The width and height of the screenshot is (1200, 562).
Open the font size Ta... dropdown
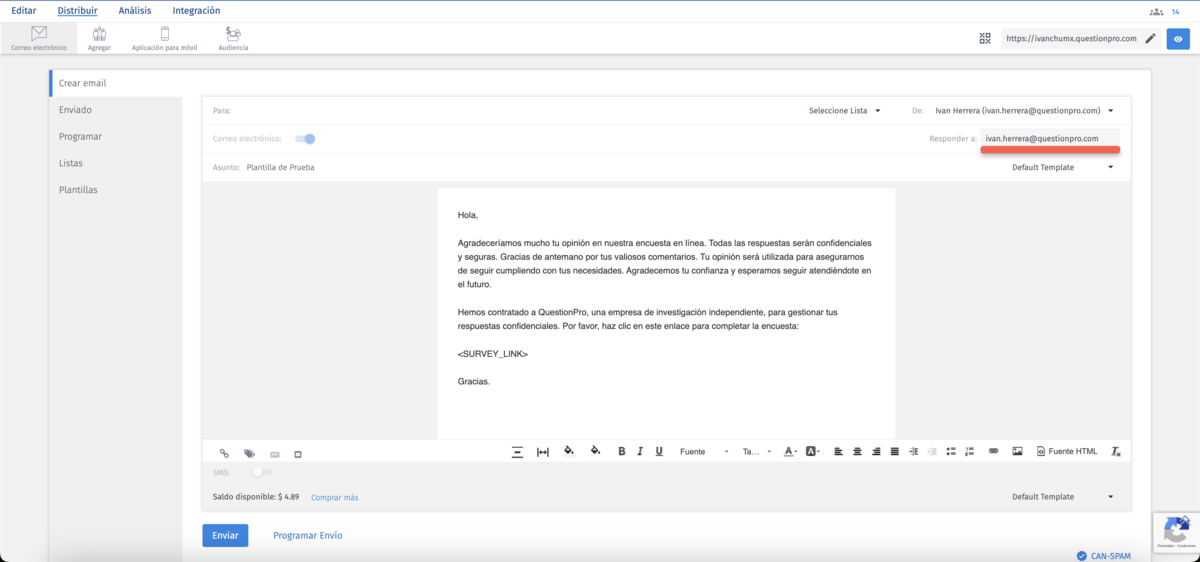click(757, 452)
